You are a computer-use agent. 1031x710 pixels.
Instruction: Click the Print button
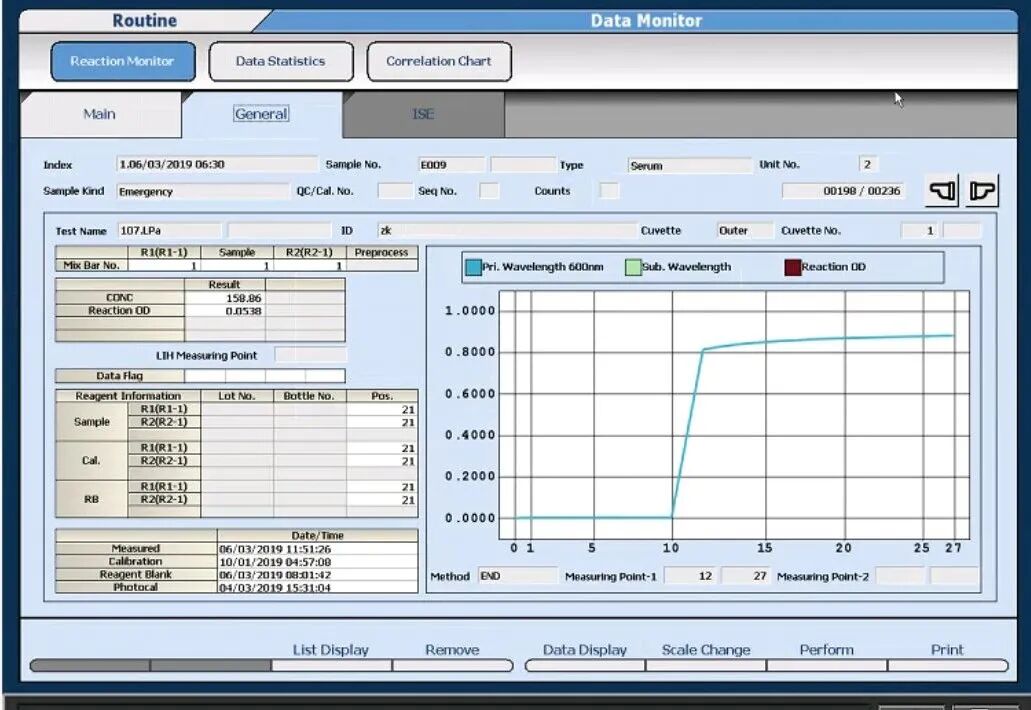click(x=947, y=657)
